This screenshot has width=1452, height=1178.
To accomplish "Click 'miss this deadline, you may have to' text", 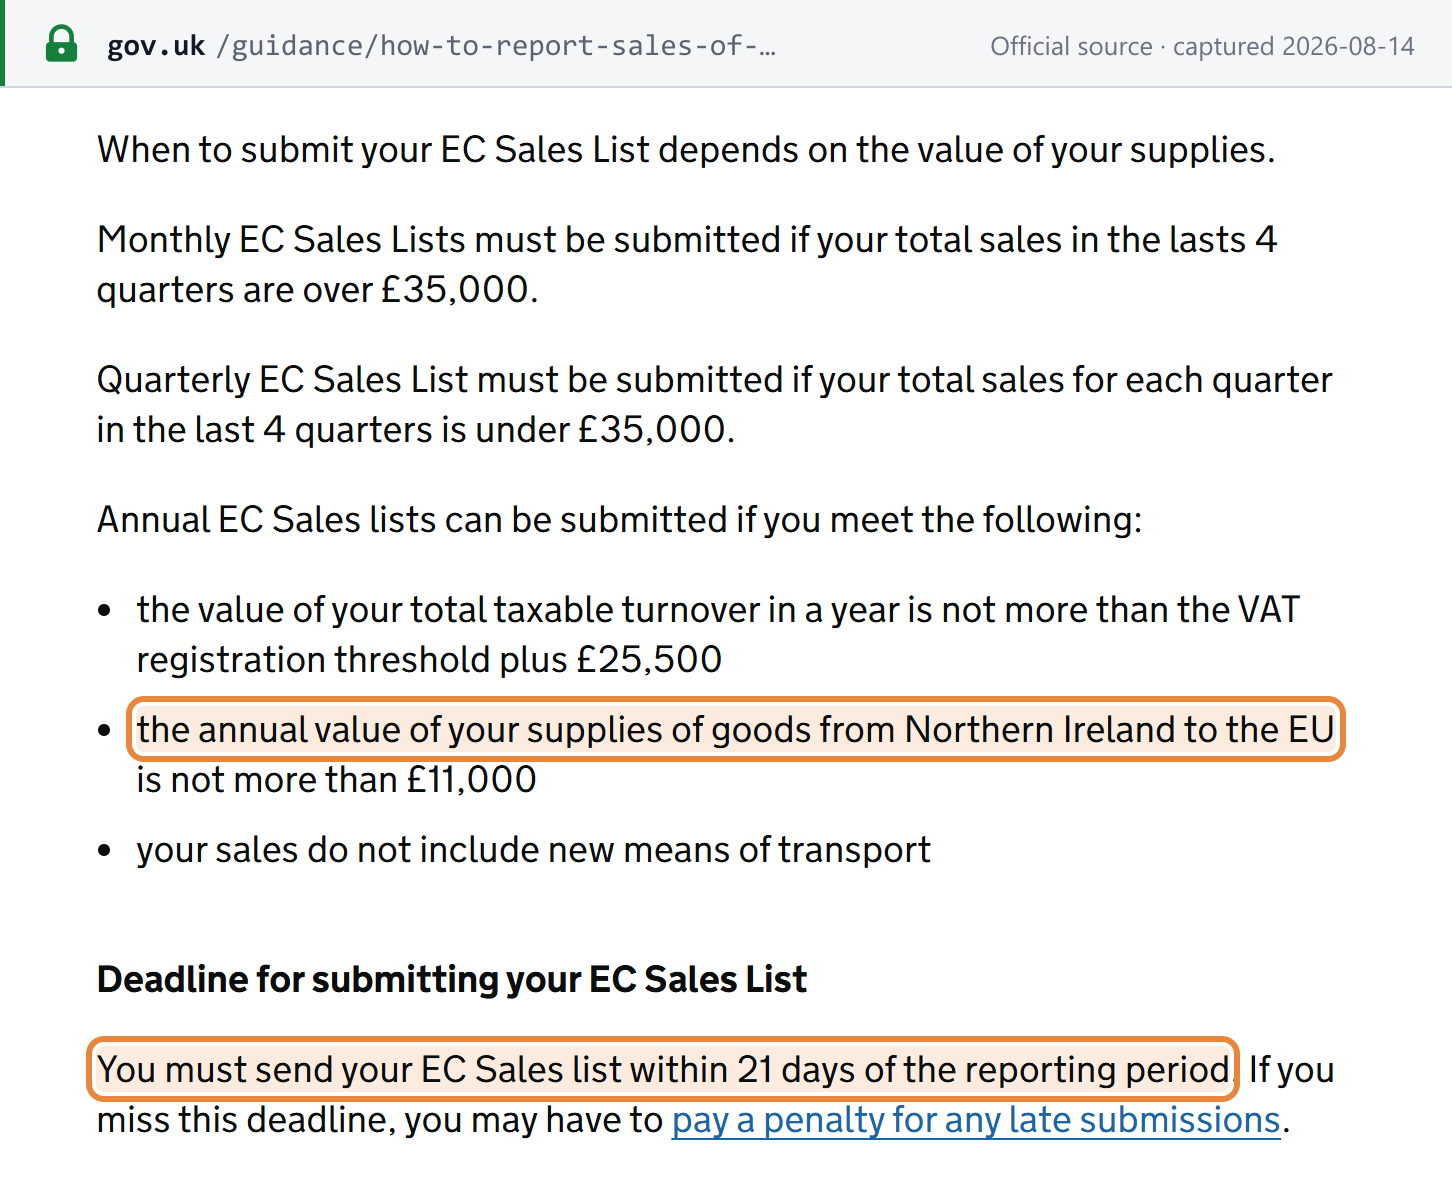I will click(380, 1120).
